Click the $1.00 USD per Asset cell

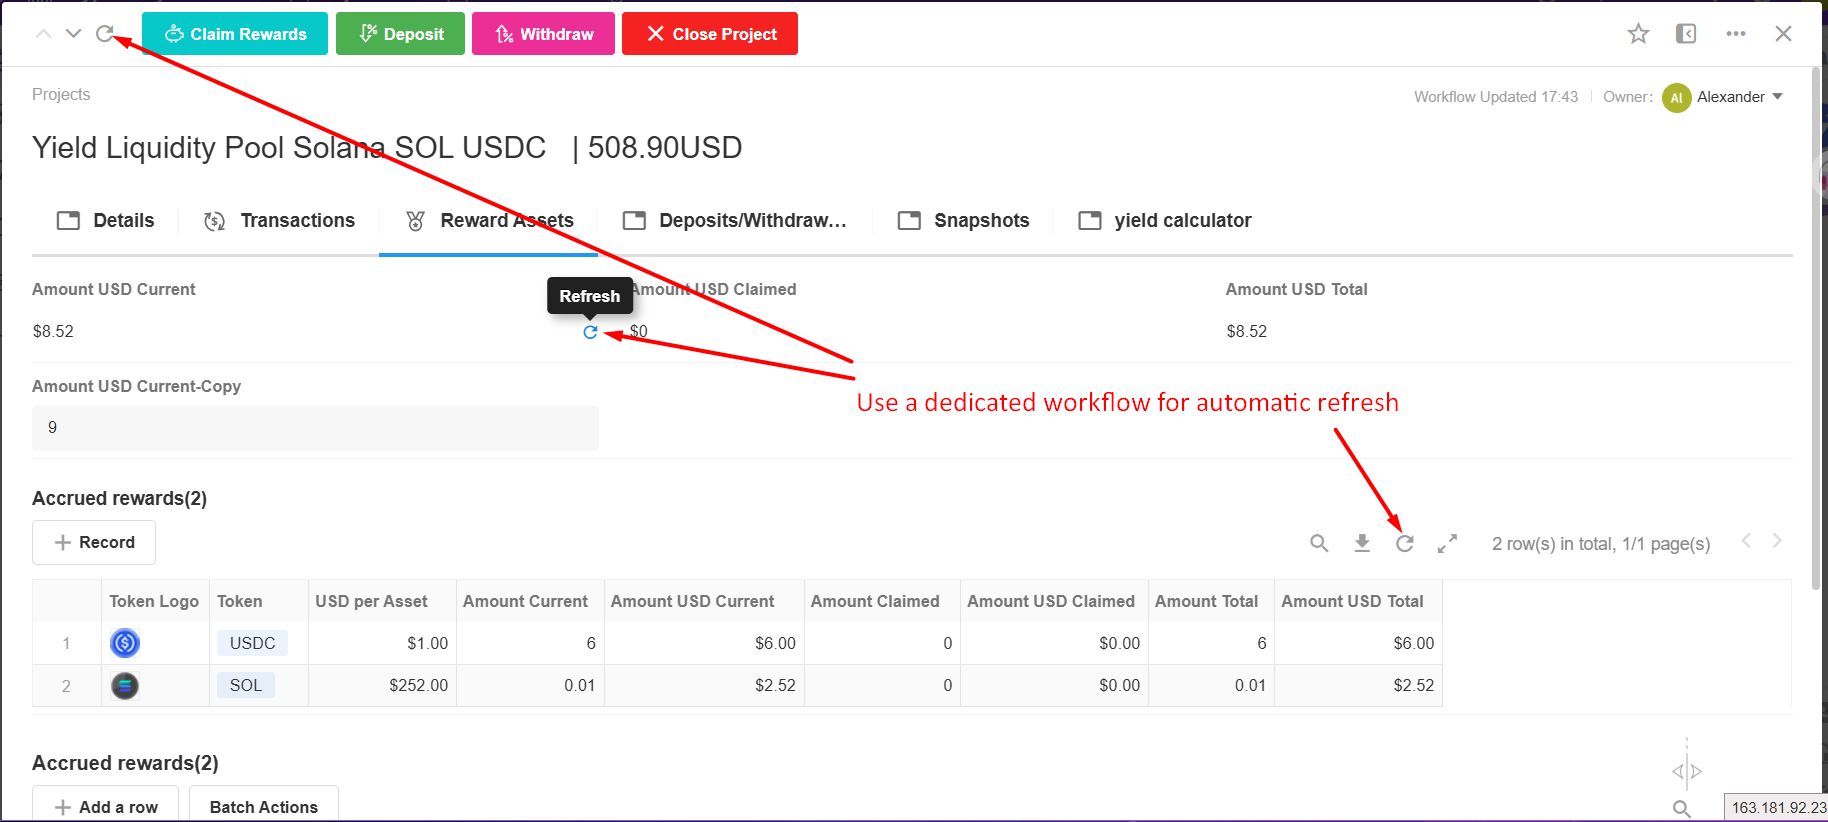[x=382, y=643]
